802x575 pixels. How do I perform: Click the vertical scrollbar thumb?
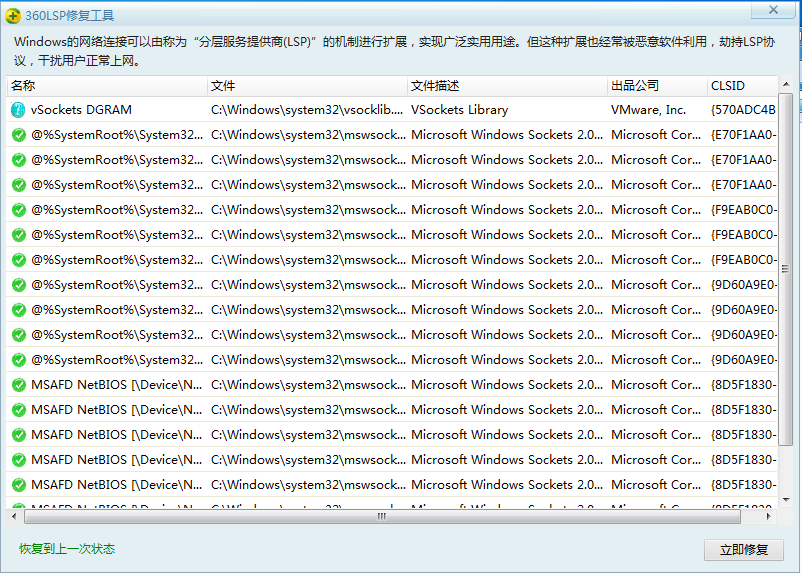tap(786, 268)
